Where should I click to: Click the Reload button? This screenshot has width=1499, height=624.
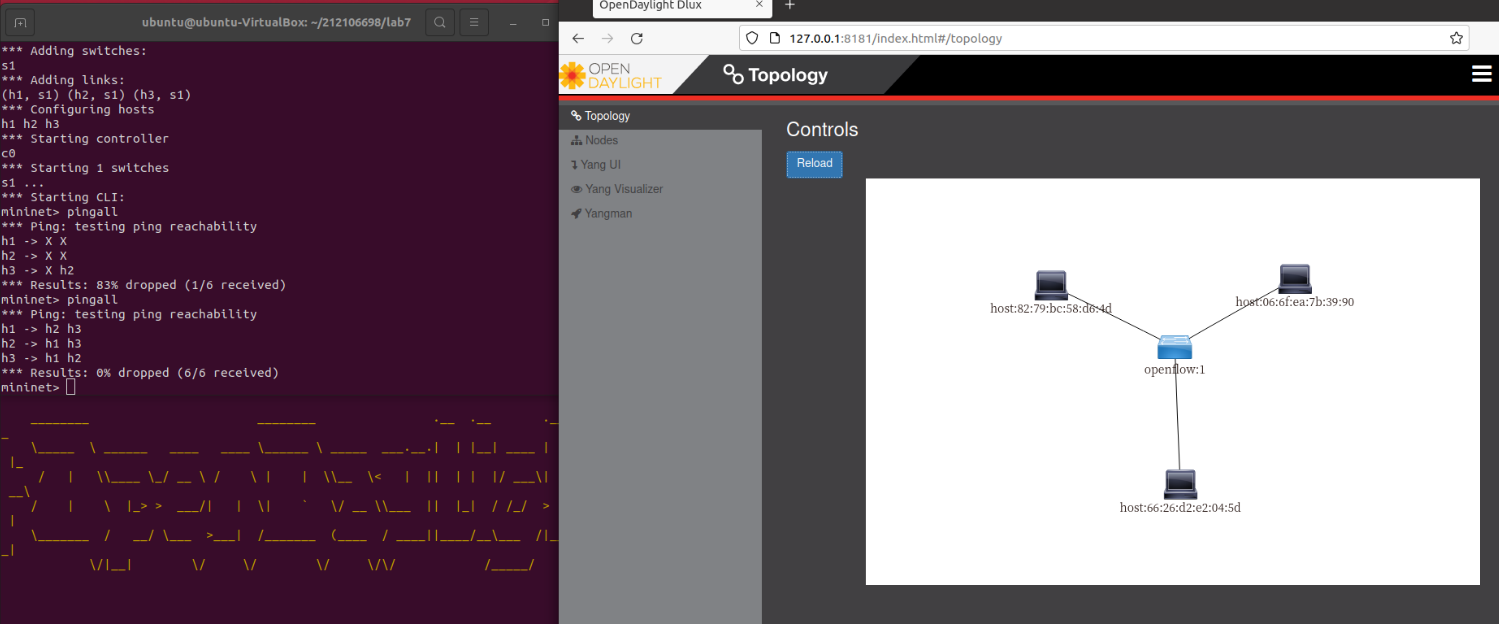tap(814, 164)
